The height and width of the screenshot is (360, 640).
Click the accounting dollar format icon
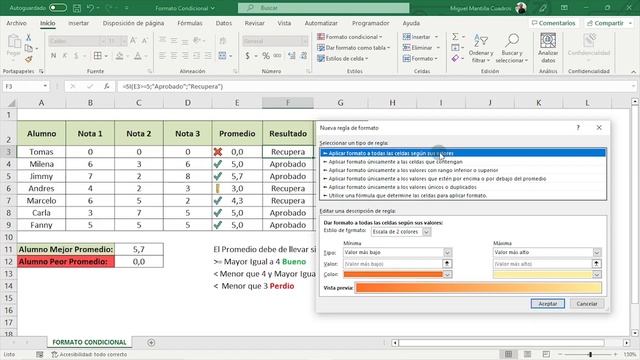(247, 56)
